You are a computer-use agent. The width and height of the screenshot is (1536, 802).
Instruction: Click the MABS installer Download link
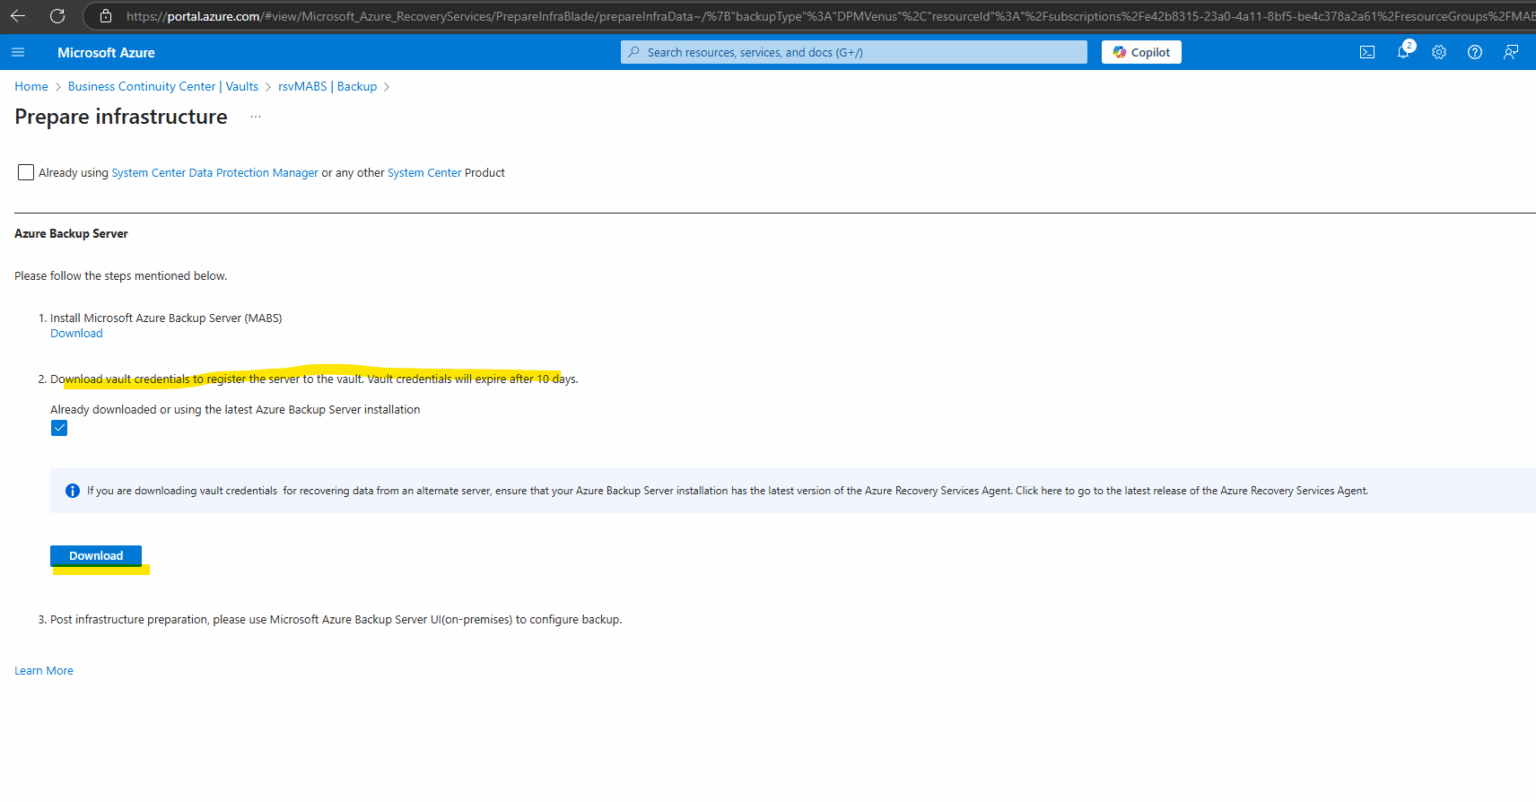[x=76, y=334]
